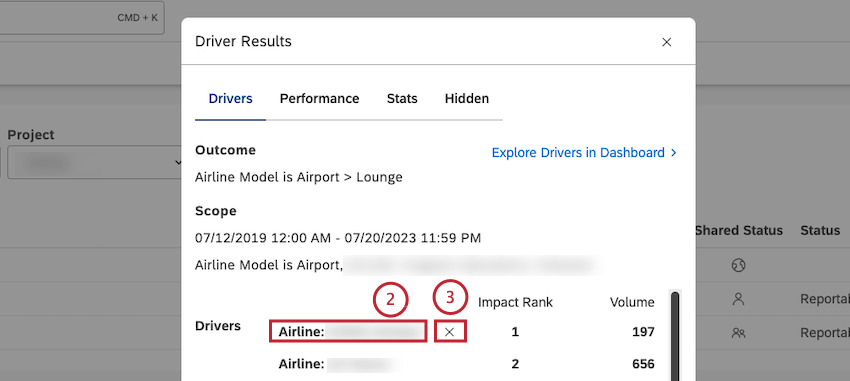The width and height of the screenshot is (850, 381).
Task: Switch to the Drivers tab
Action: 230,99
